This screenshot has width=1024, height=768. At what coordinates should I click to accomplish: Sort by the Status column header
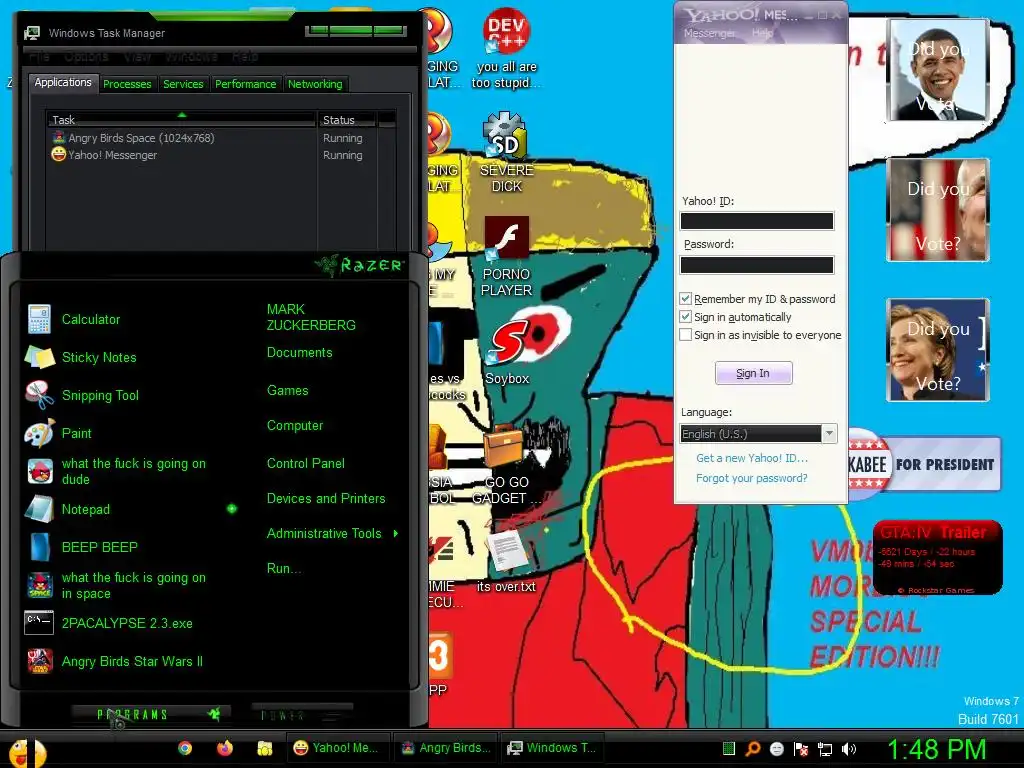tap(347, 120)
